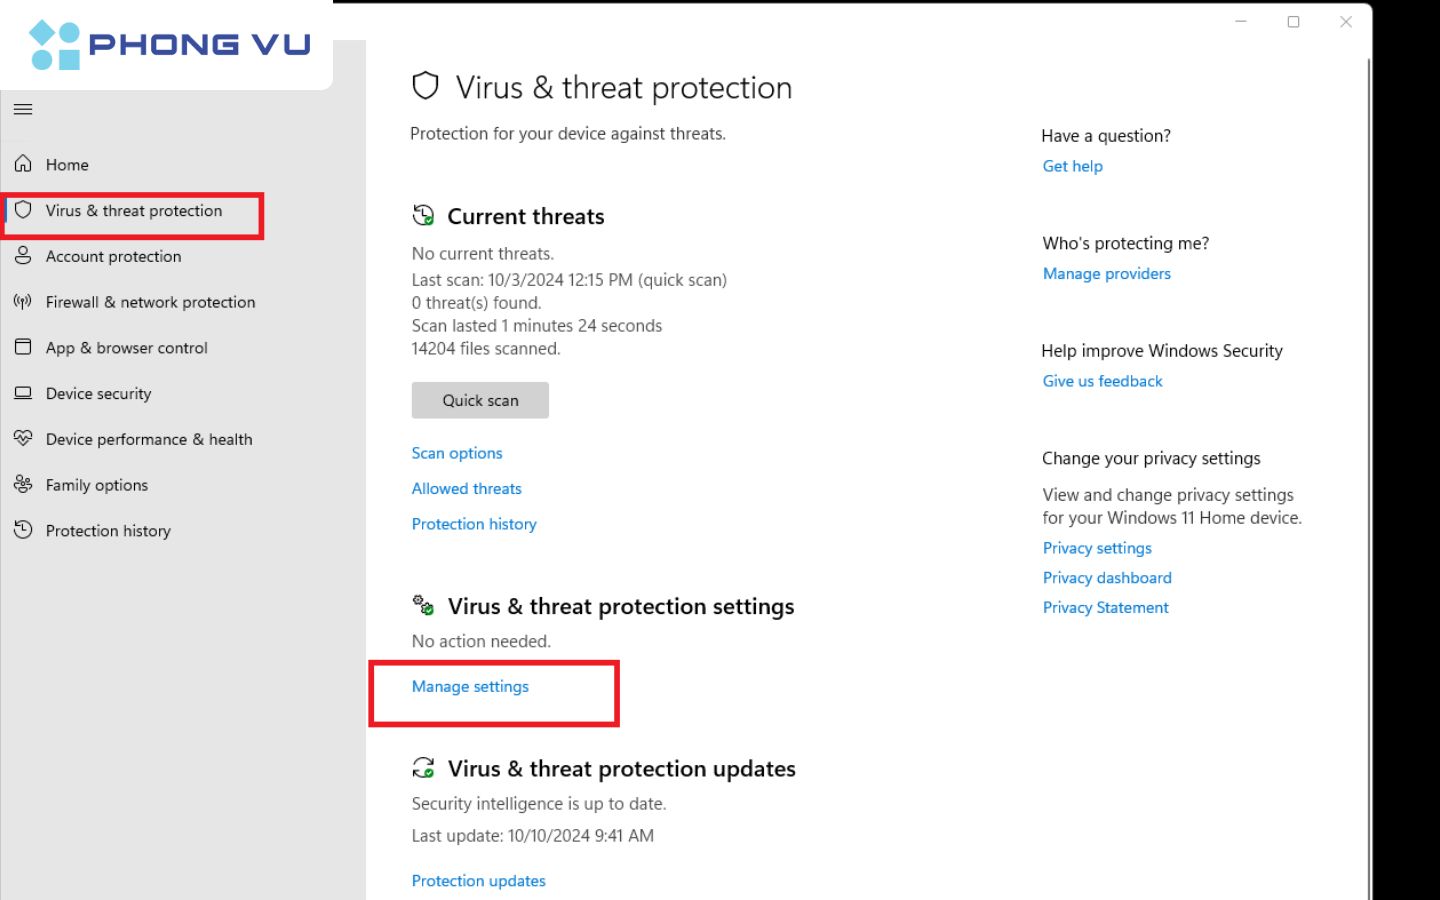Check Protection updates link
The width and height of the screenshot is (1440, 900).
click(x=478, y=881)
